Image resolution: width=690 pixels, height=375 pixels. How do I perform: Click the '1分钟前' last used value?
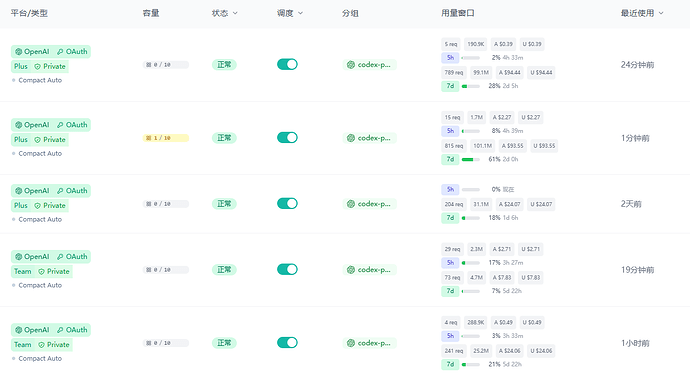(635, 138)
